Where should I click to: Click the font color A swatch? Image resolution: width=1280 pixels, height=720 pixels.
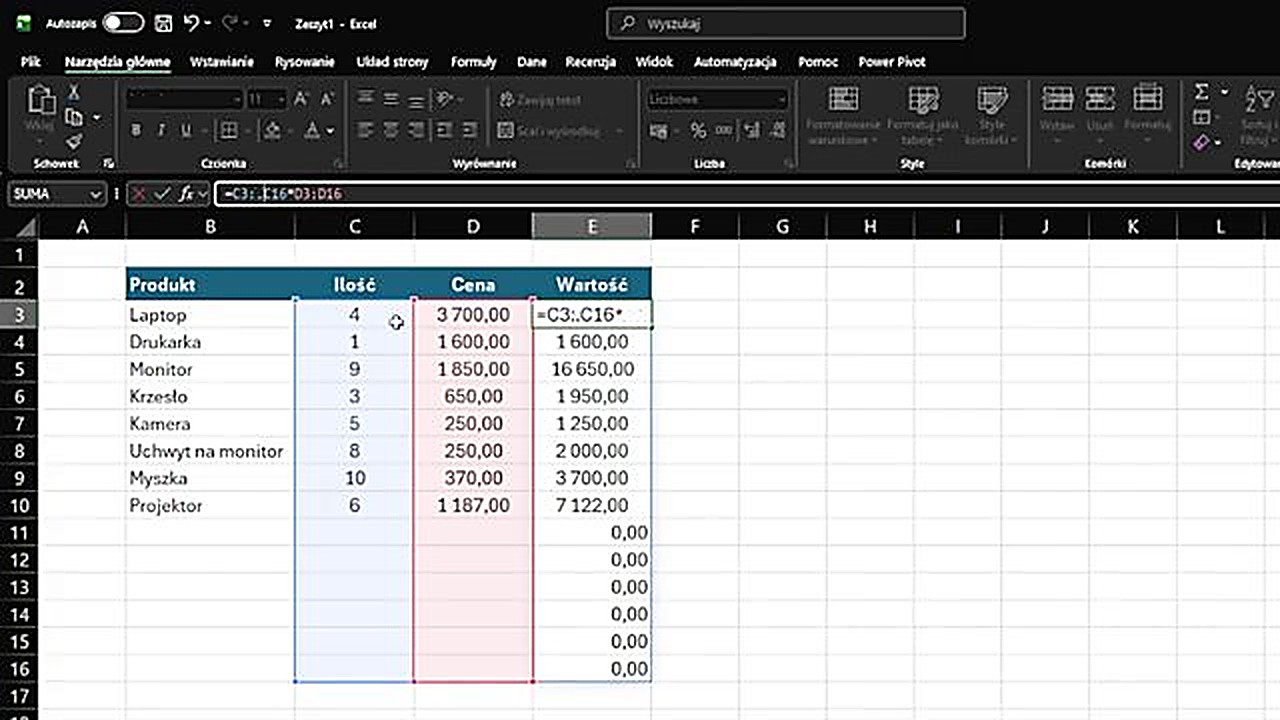[x=312, y=131]
